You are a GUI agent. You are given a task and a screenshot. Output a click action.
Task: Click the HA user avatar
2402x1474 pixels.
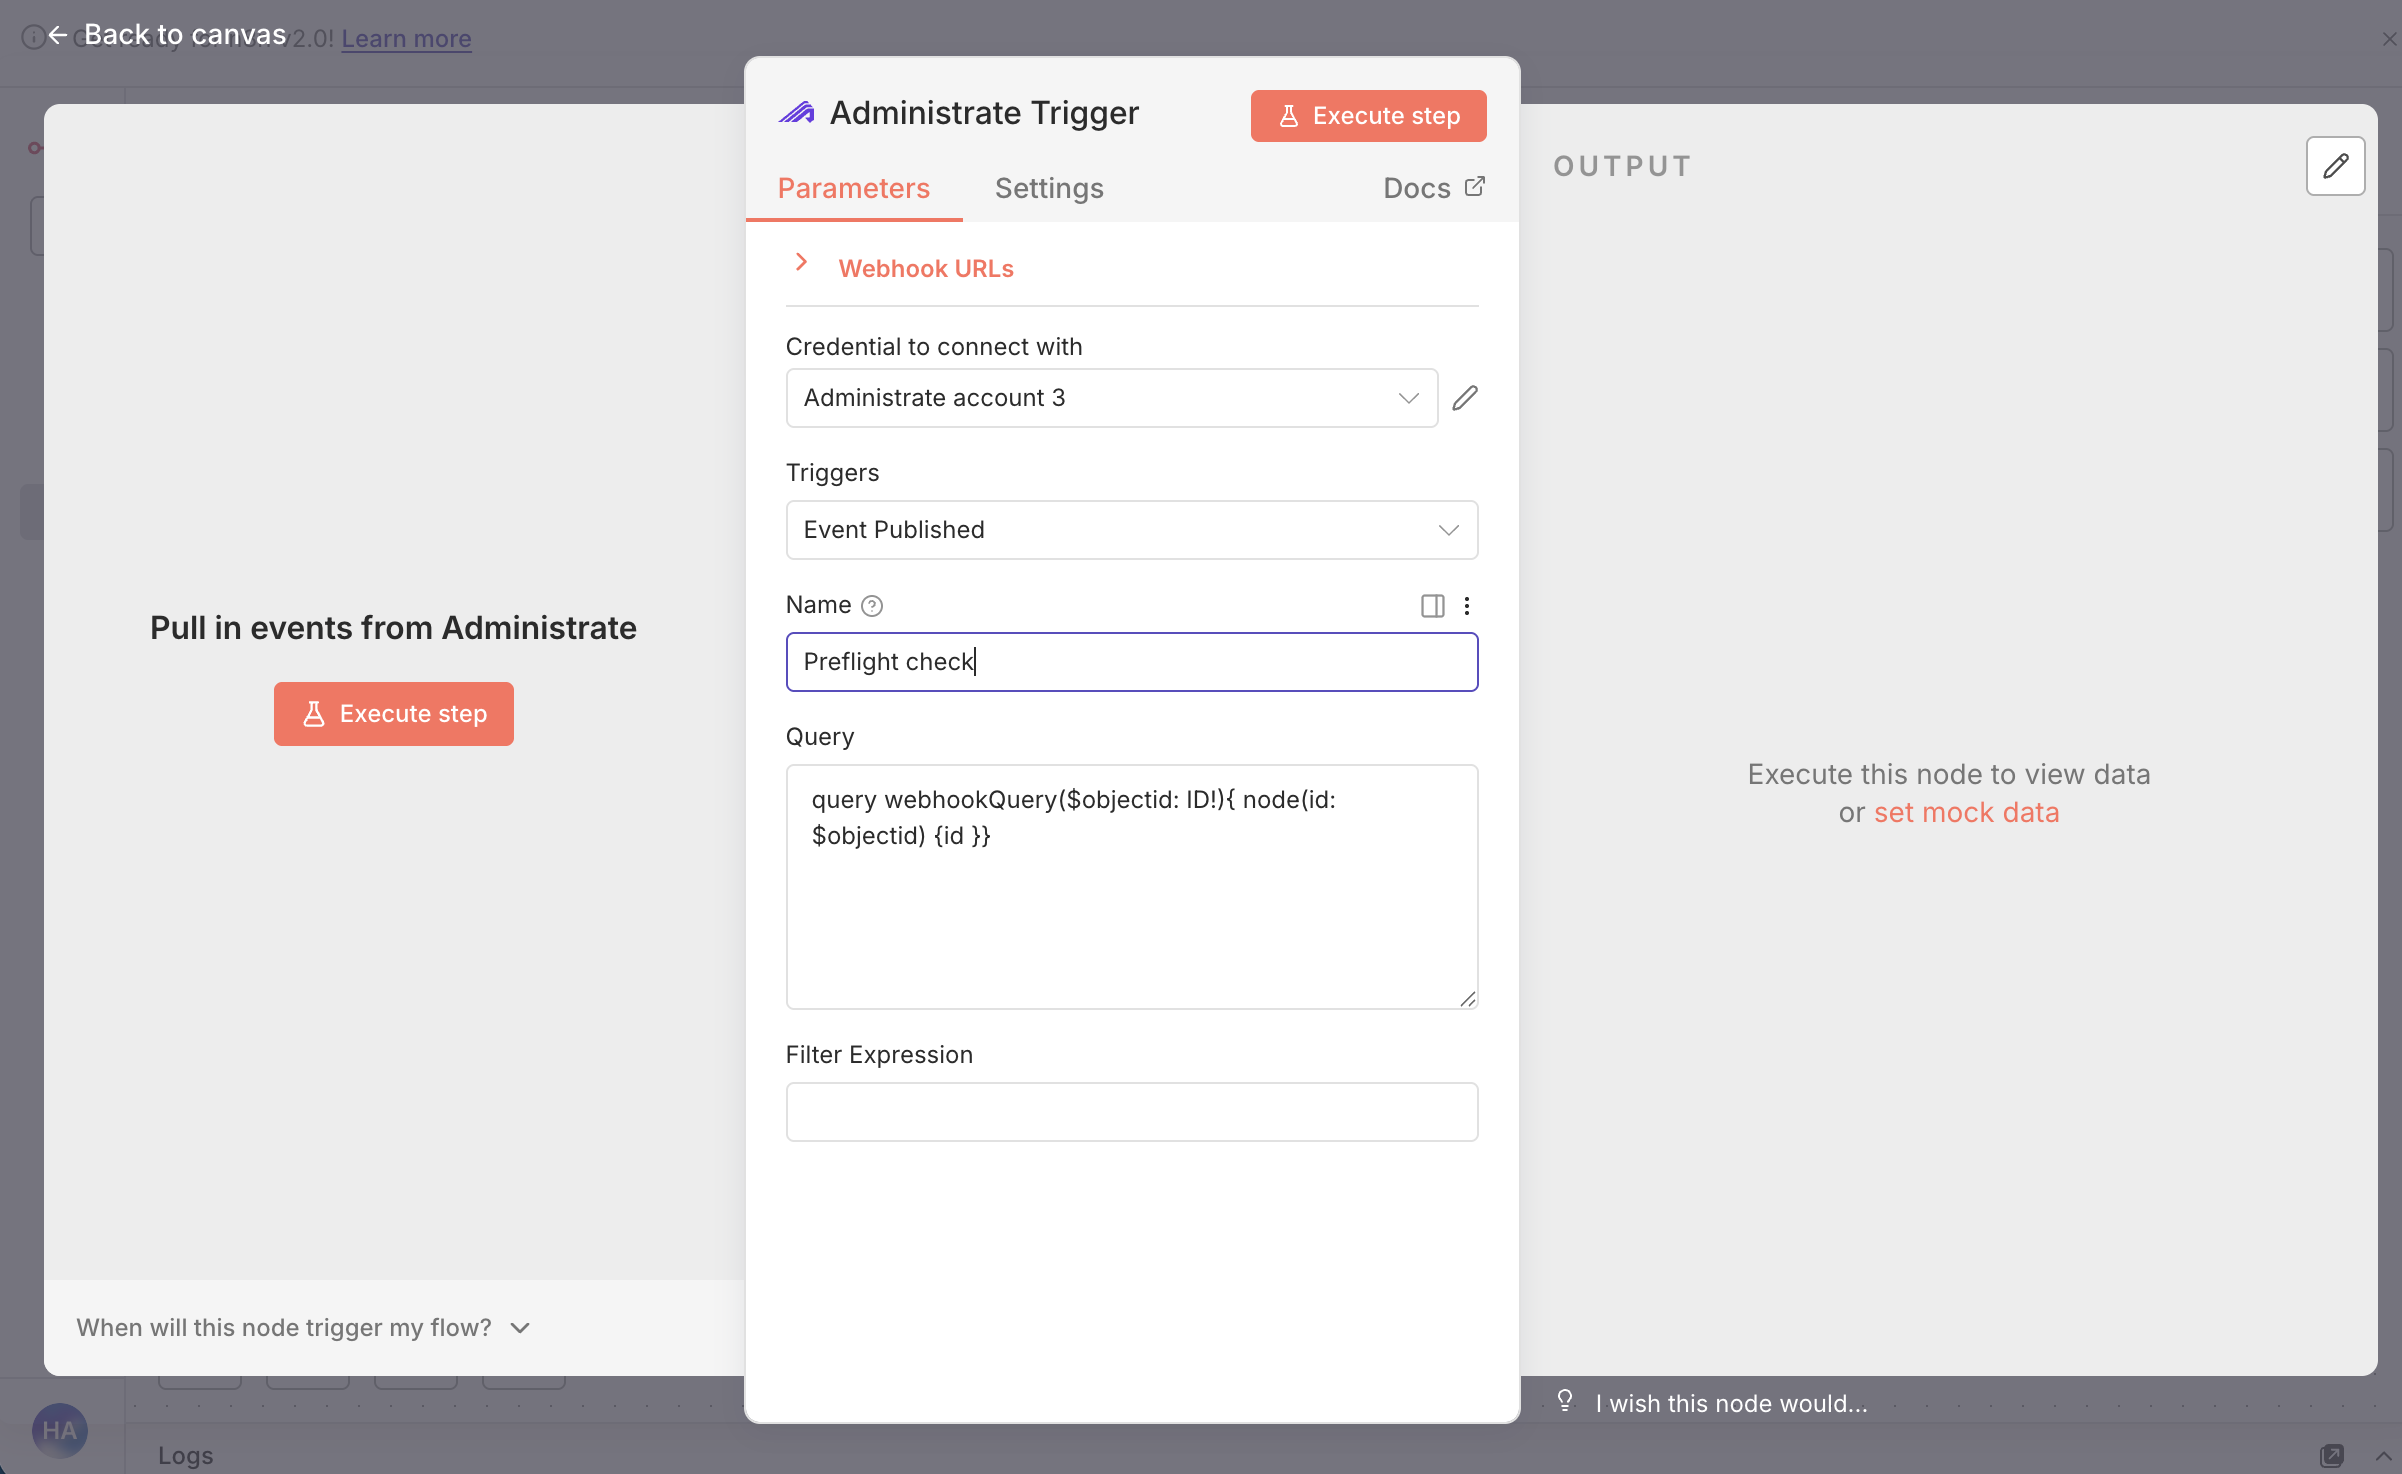[60, 1430]
